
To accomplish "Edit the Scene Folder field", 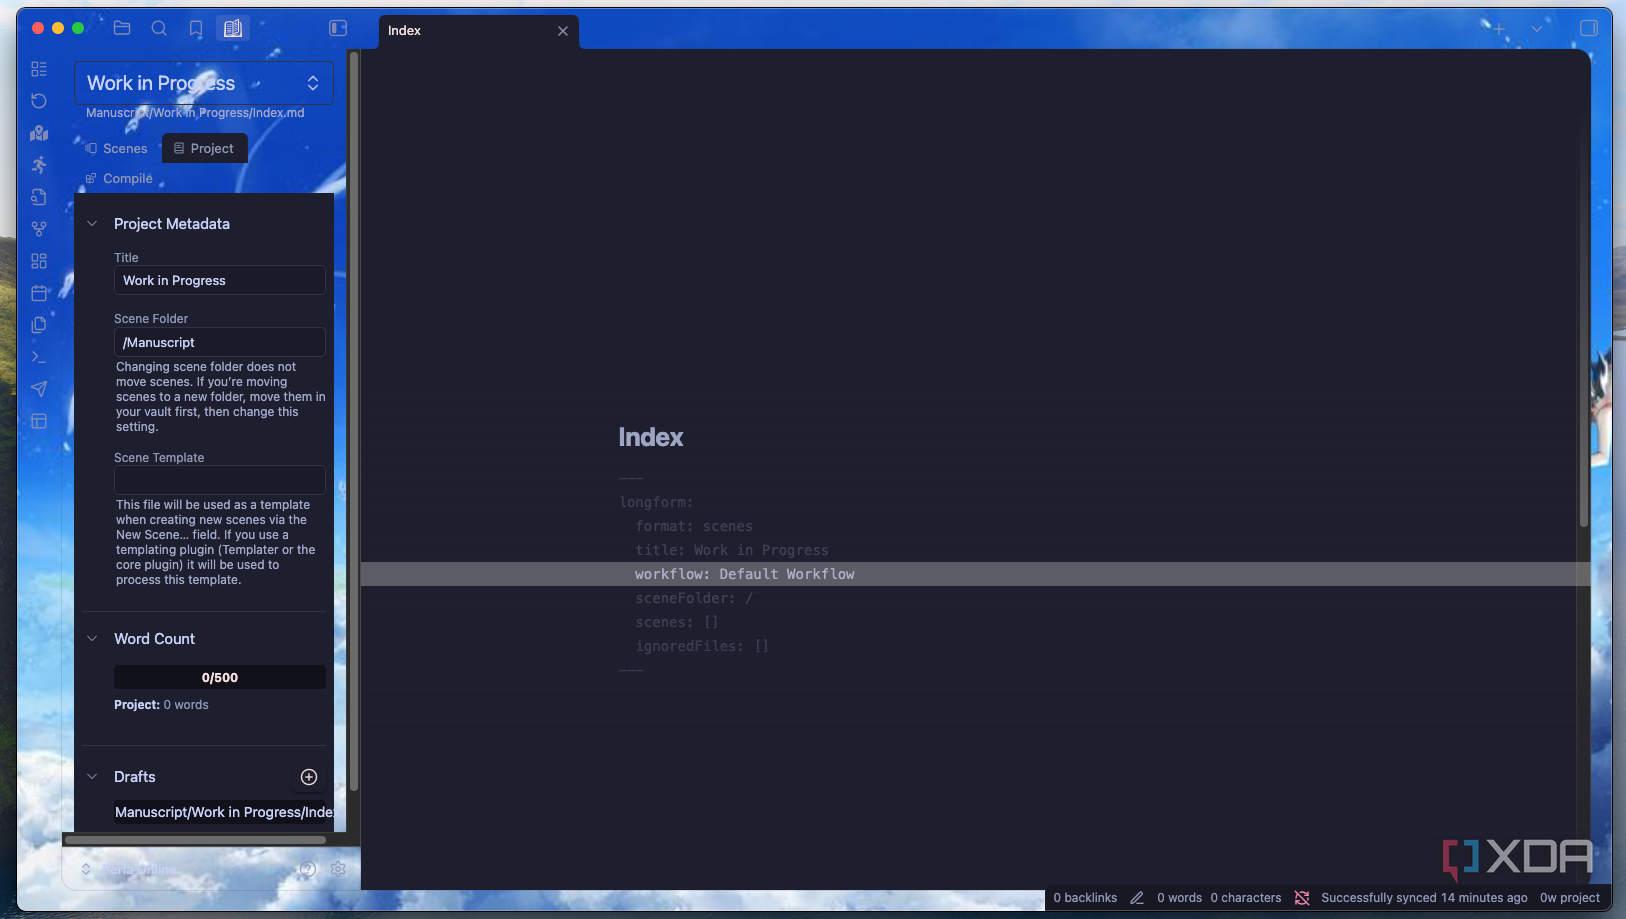I will [x=219, y=343].
